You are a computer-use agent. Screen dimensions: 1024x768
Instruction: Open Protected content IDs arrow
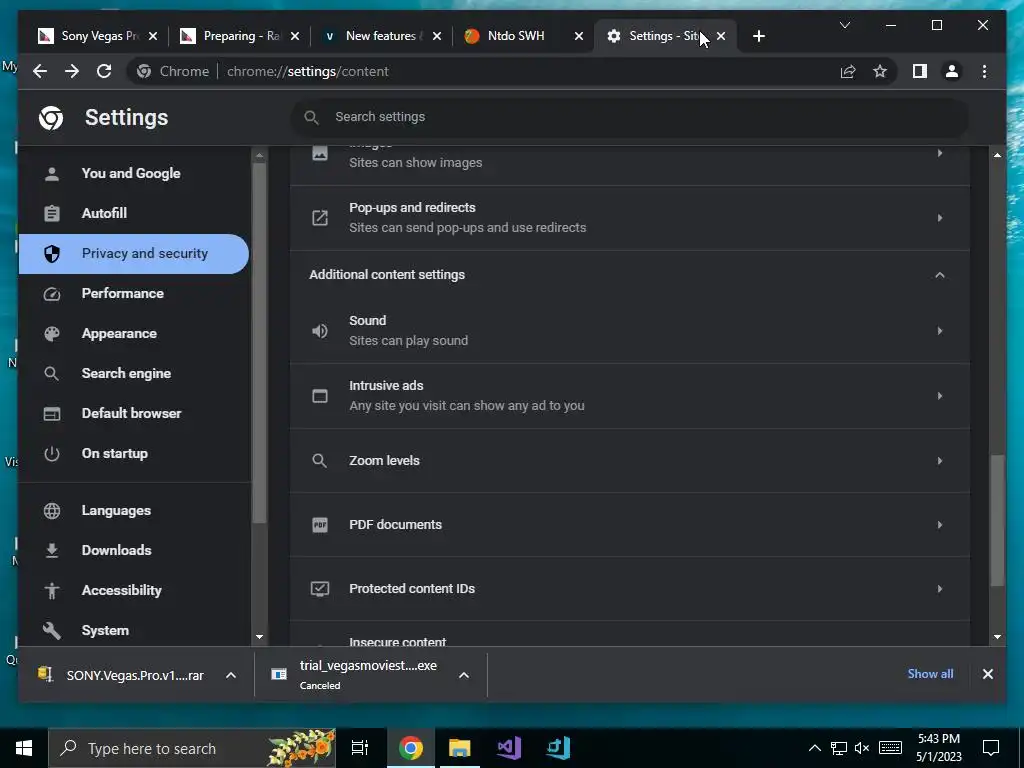pos(940,589)
